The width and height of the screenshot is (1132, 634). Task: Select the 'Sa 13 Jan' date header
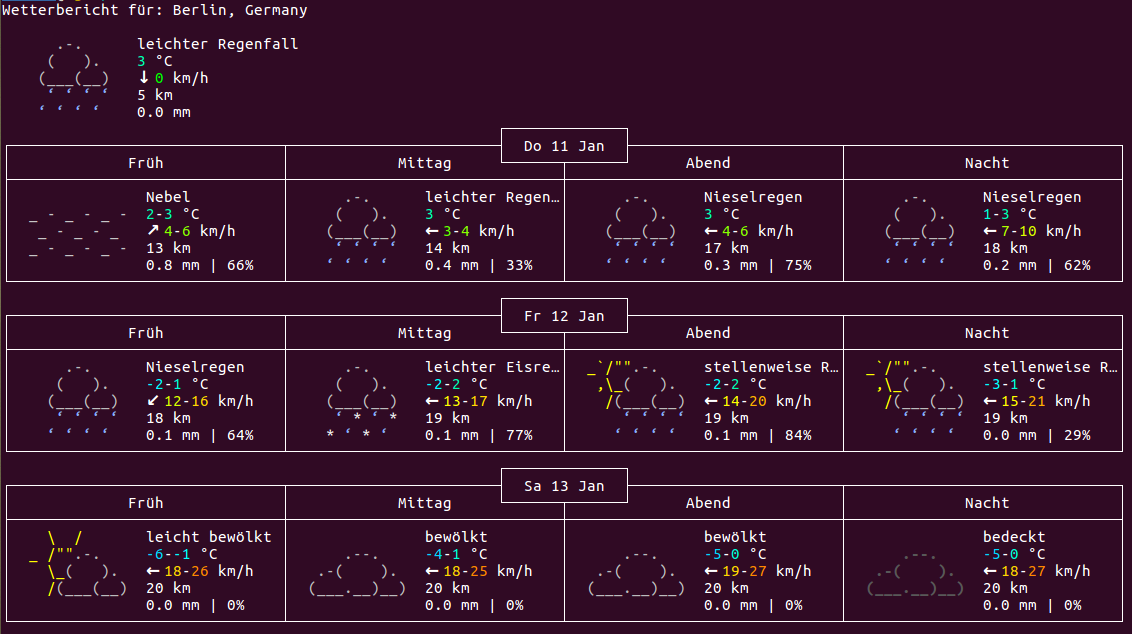pyautogui.click(x=564, y=486)
